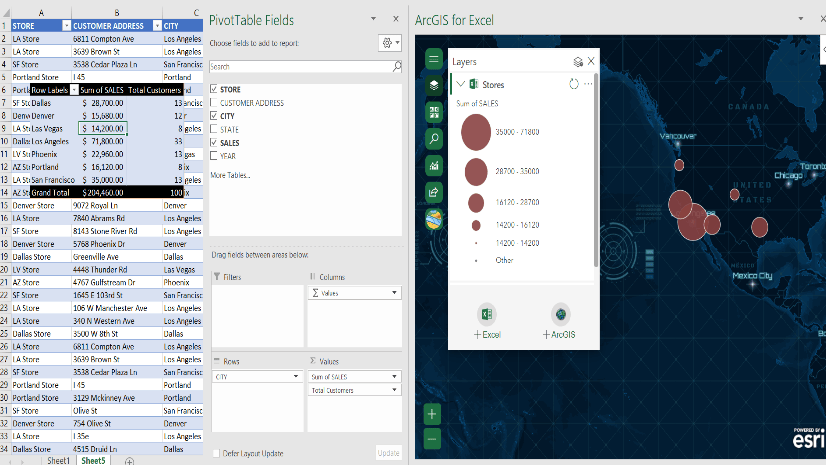Viewport: 826px width, 465px height.
Task: Zoom out on the map with minus button
Action: click(x=432, y=439)
